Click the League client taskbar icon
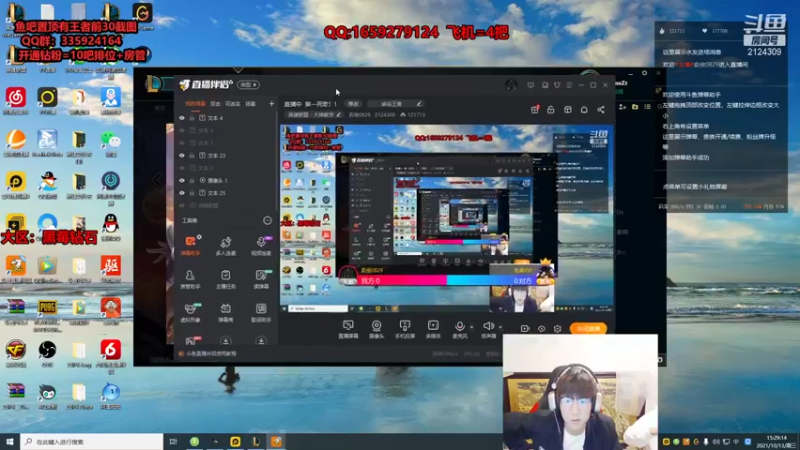This screenshot has width=800, height=450. point(256,442)
